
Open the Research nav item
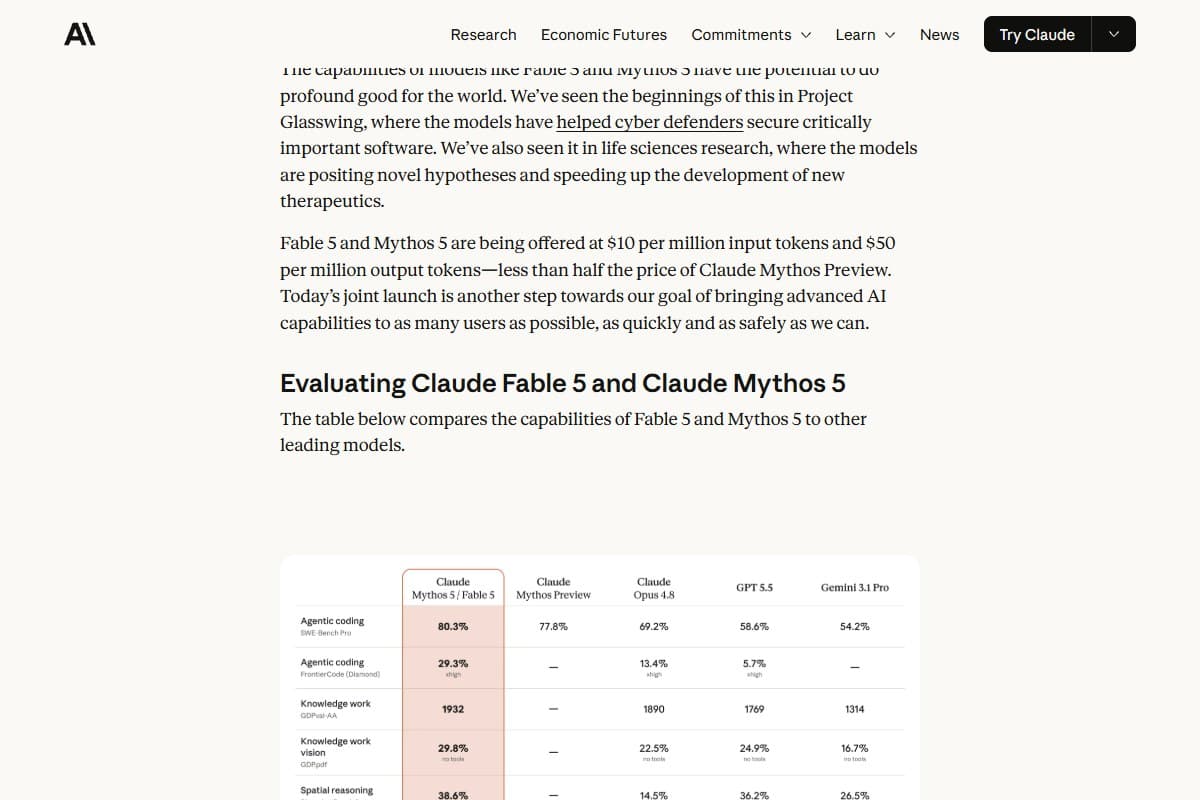coord(483,34)
